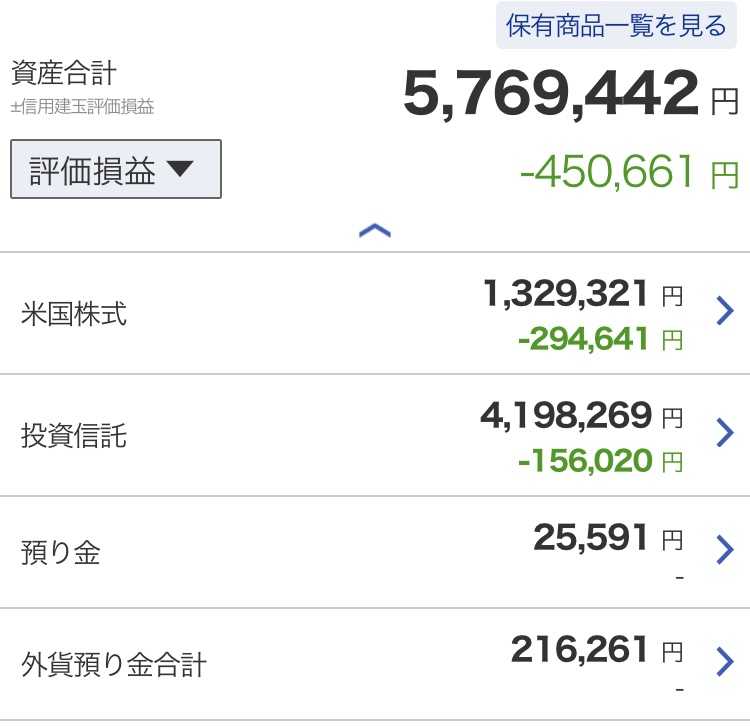Tap the total loss figure -450,661 円
The width and height of the screenshot is (750, 726).
629,172
